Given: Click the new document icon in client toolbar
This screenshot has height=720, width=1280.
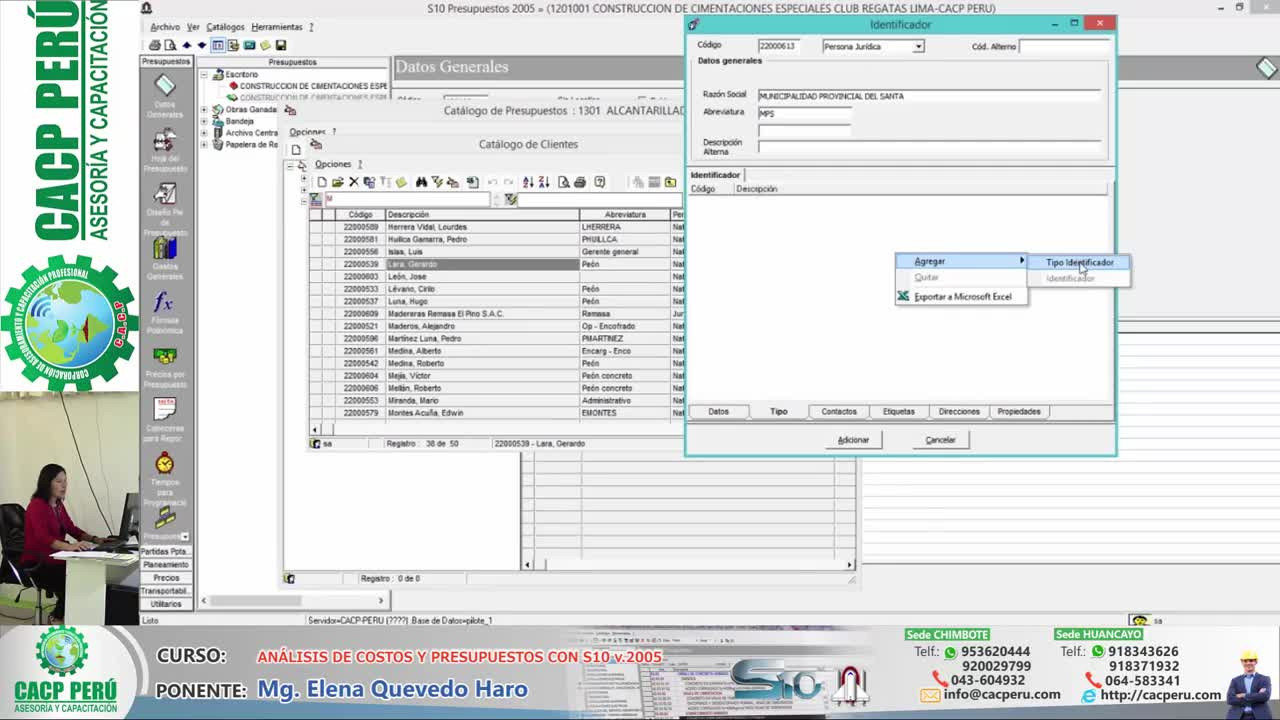Looking at the screenshot, I should pyautogui.click(x=322, y=182).
